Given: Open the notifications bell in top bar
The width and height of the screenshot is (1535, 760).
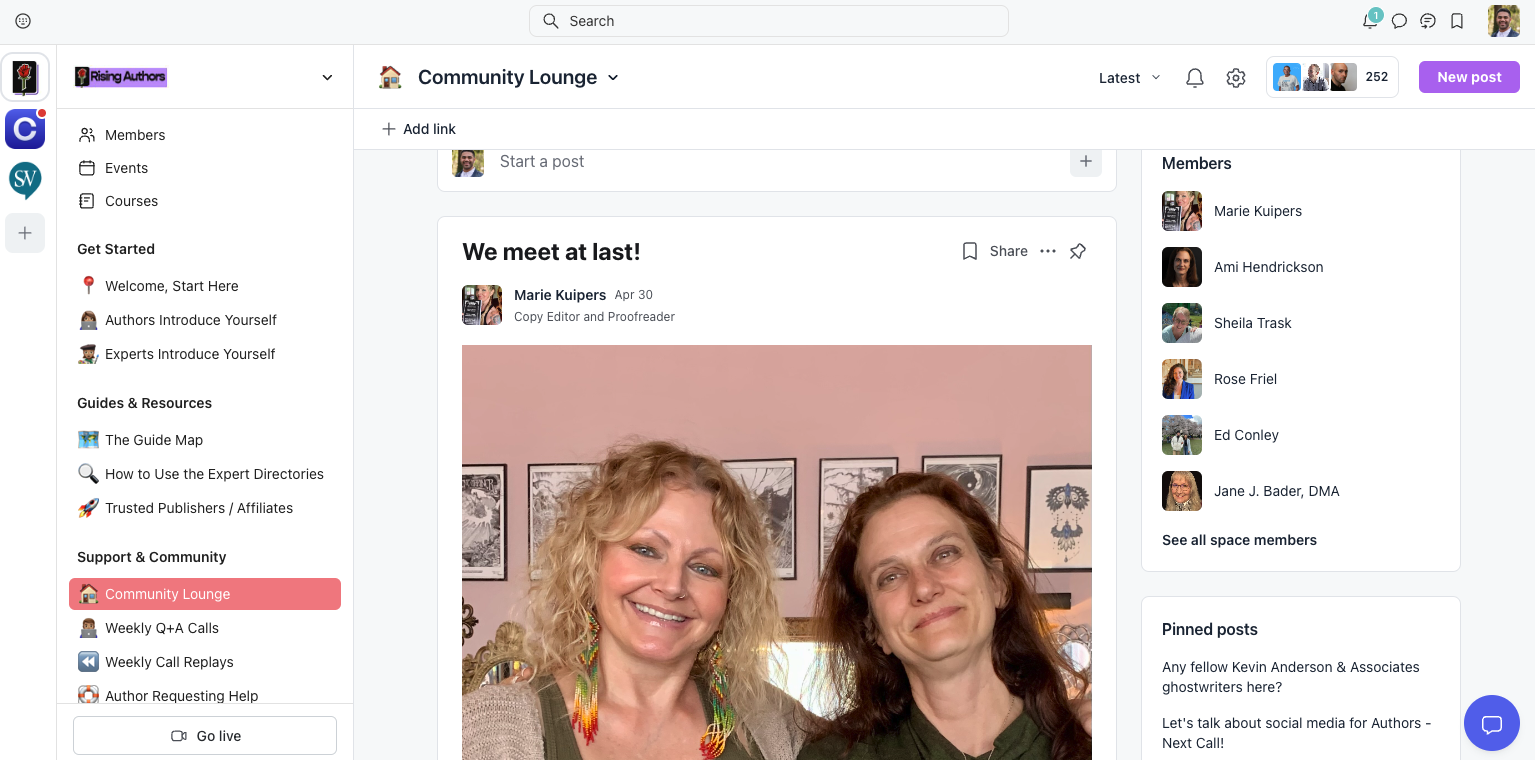Looking at the screenshot, I should click(x=1370, y=21).
